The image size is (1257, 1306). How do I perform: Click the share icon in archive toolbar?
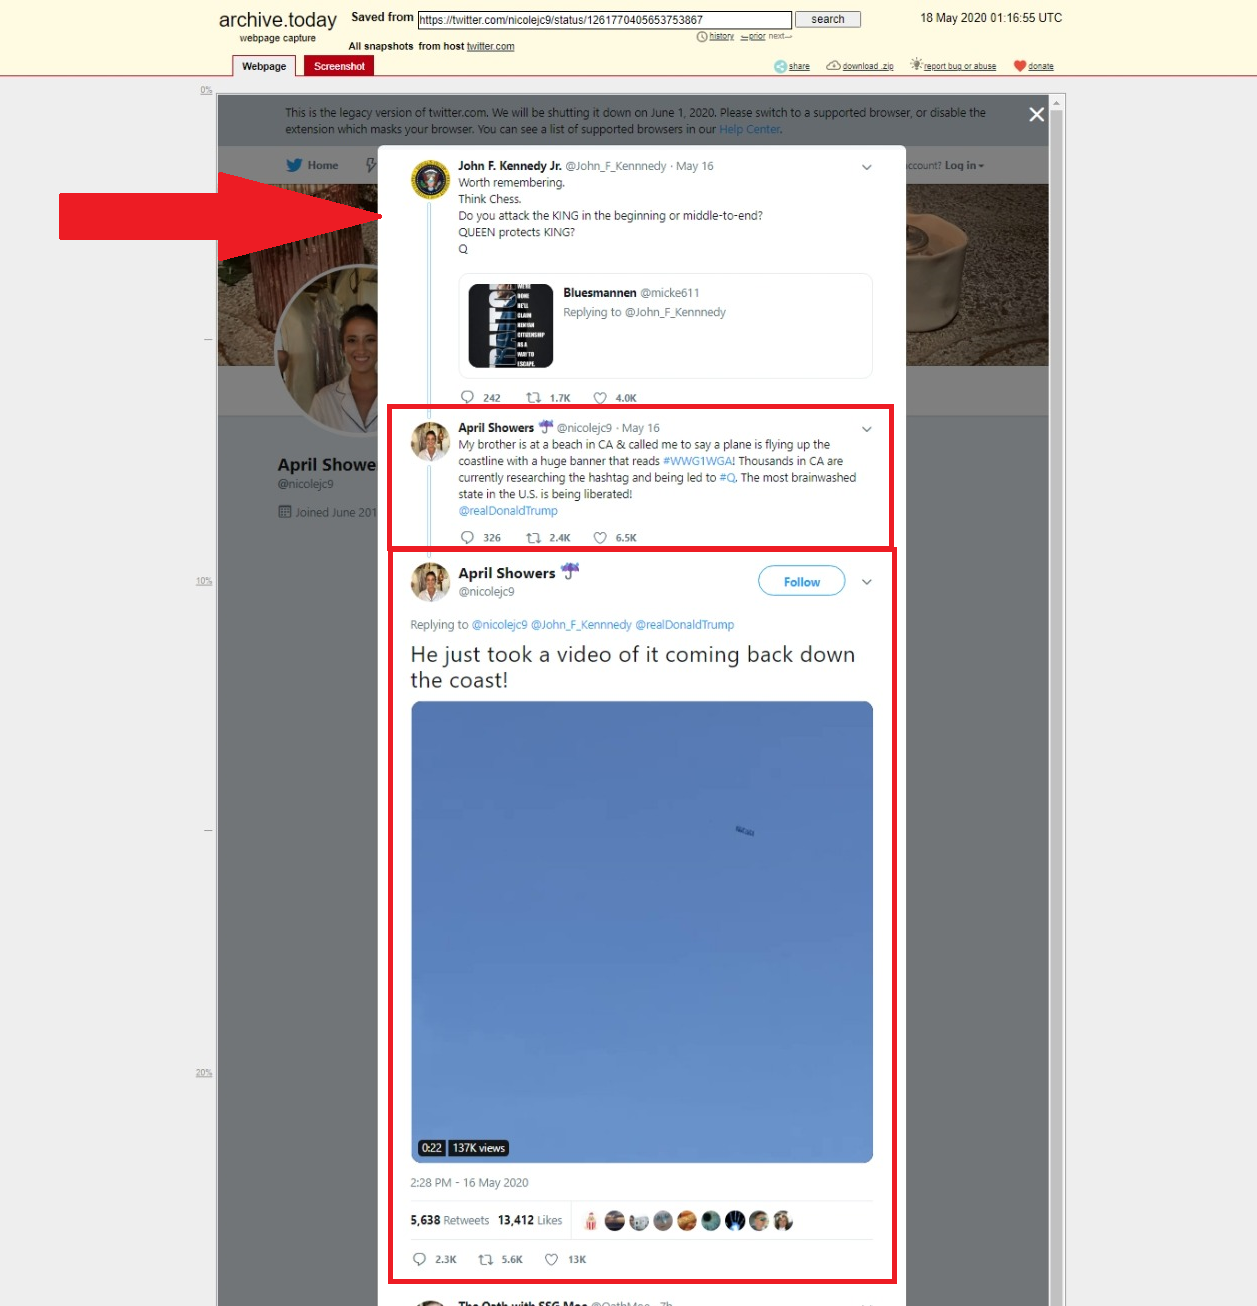pos(781,66)
